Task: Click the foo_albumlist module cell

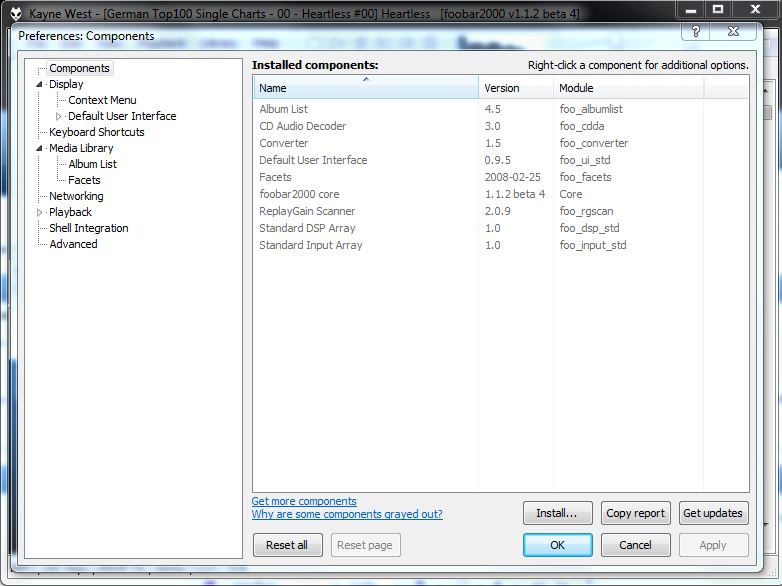Action: (591, 109)
